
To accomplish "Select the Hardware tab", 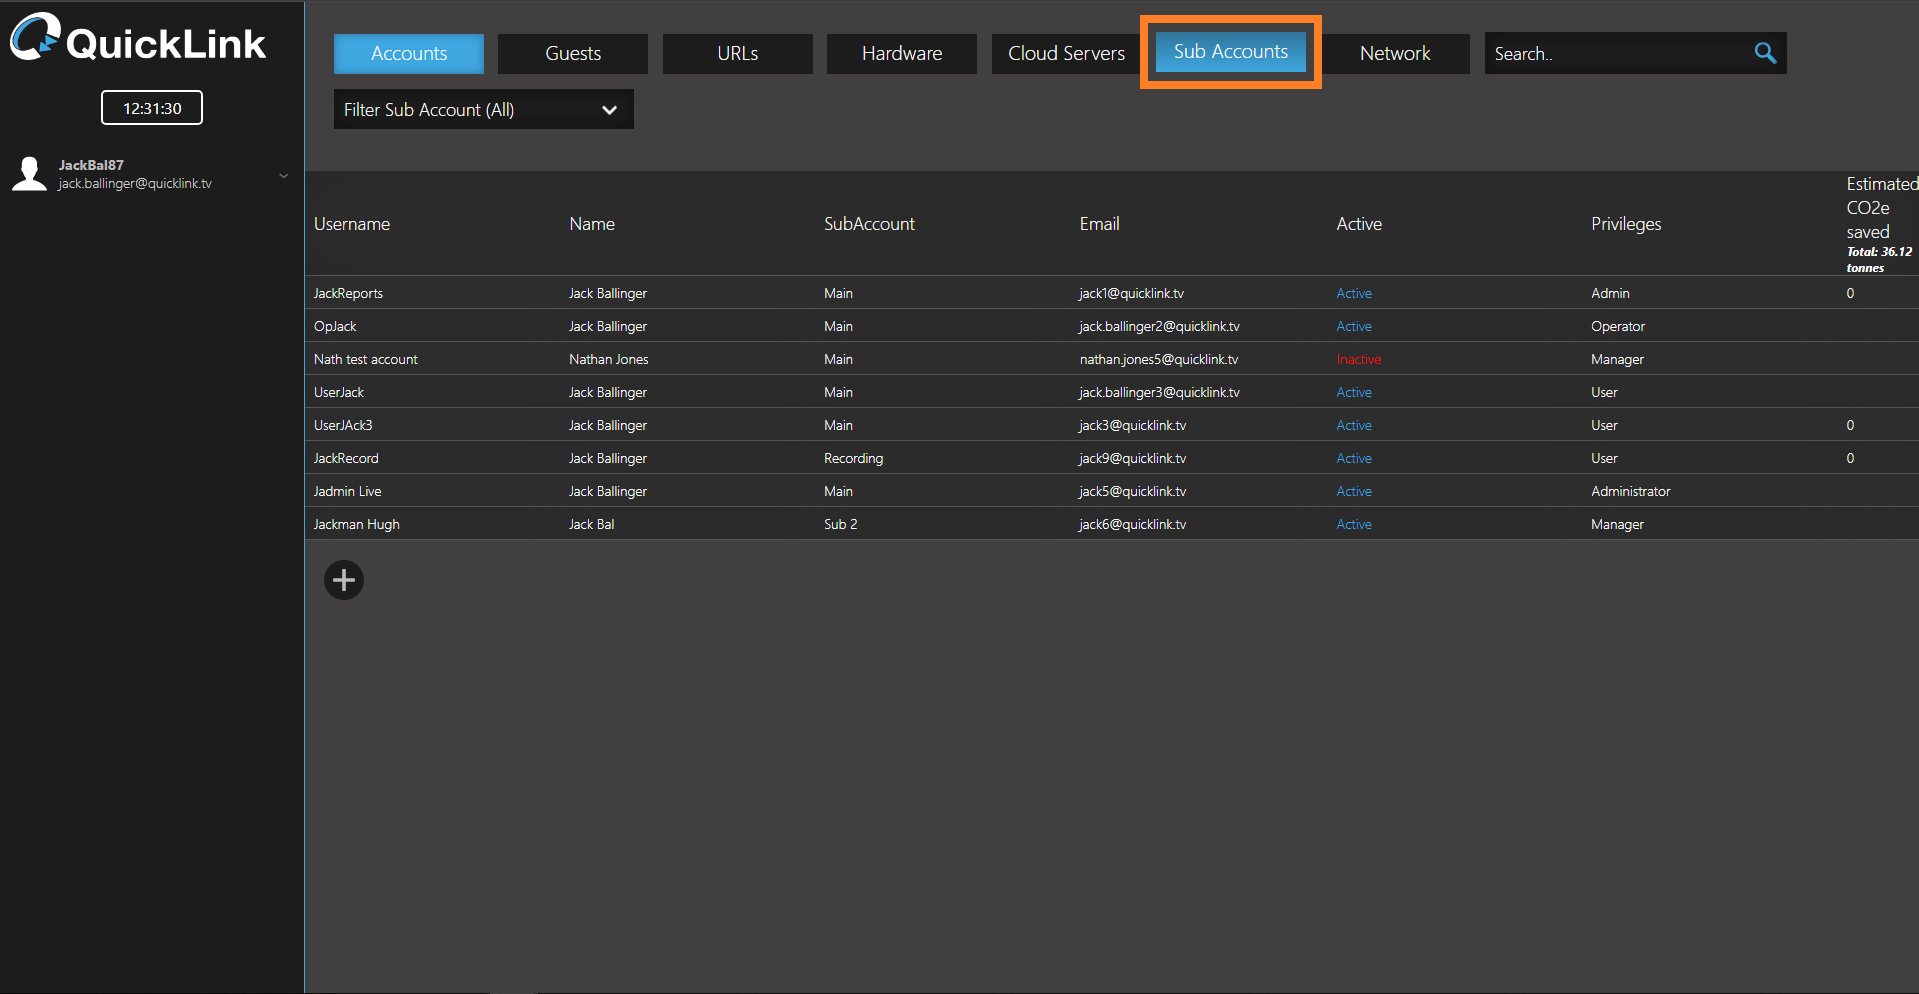I will point(901,54).
